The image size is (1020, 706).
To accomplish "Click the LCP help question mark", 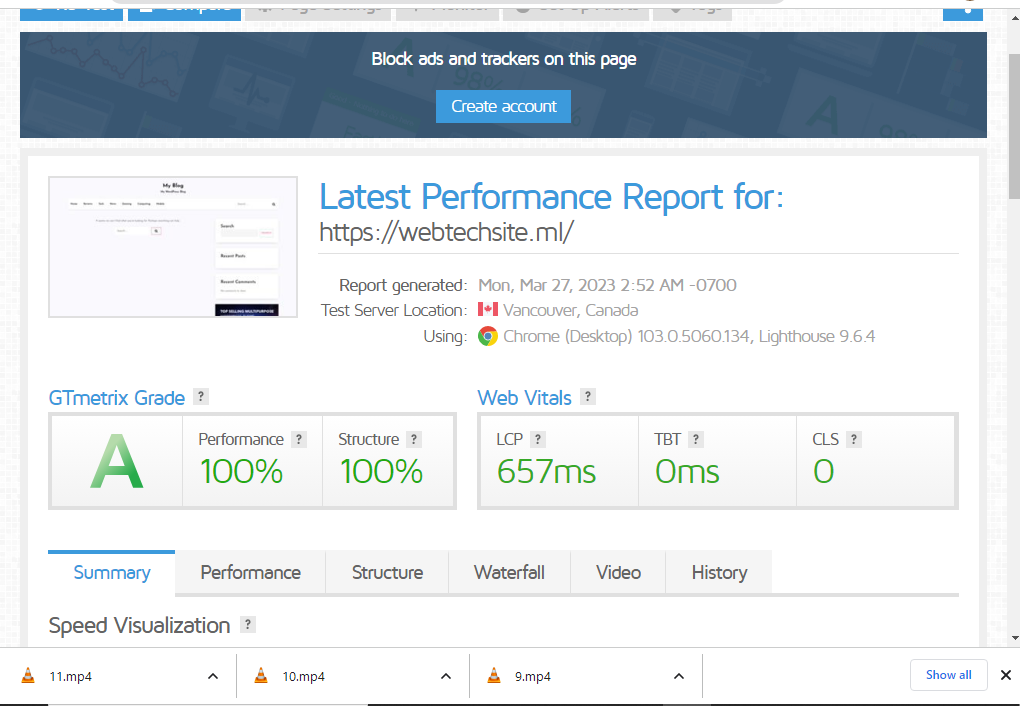I will [x=537, y=439].
